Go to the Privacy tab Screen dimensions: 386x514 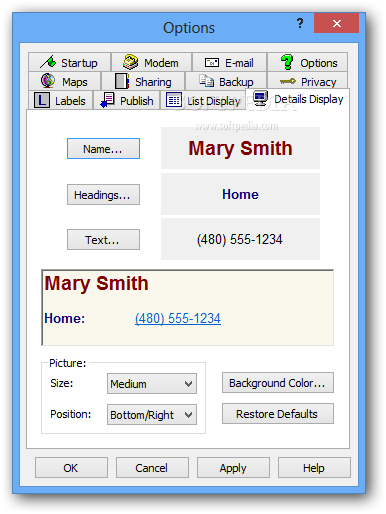(307, 81)
